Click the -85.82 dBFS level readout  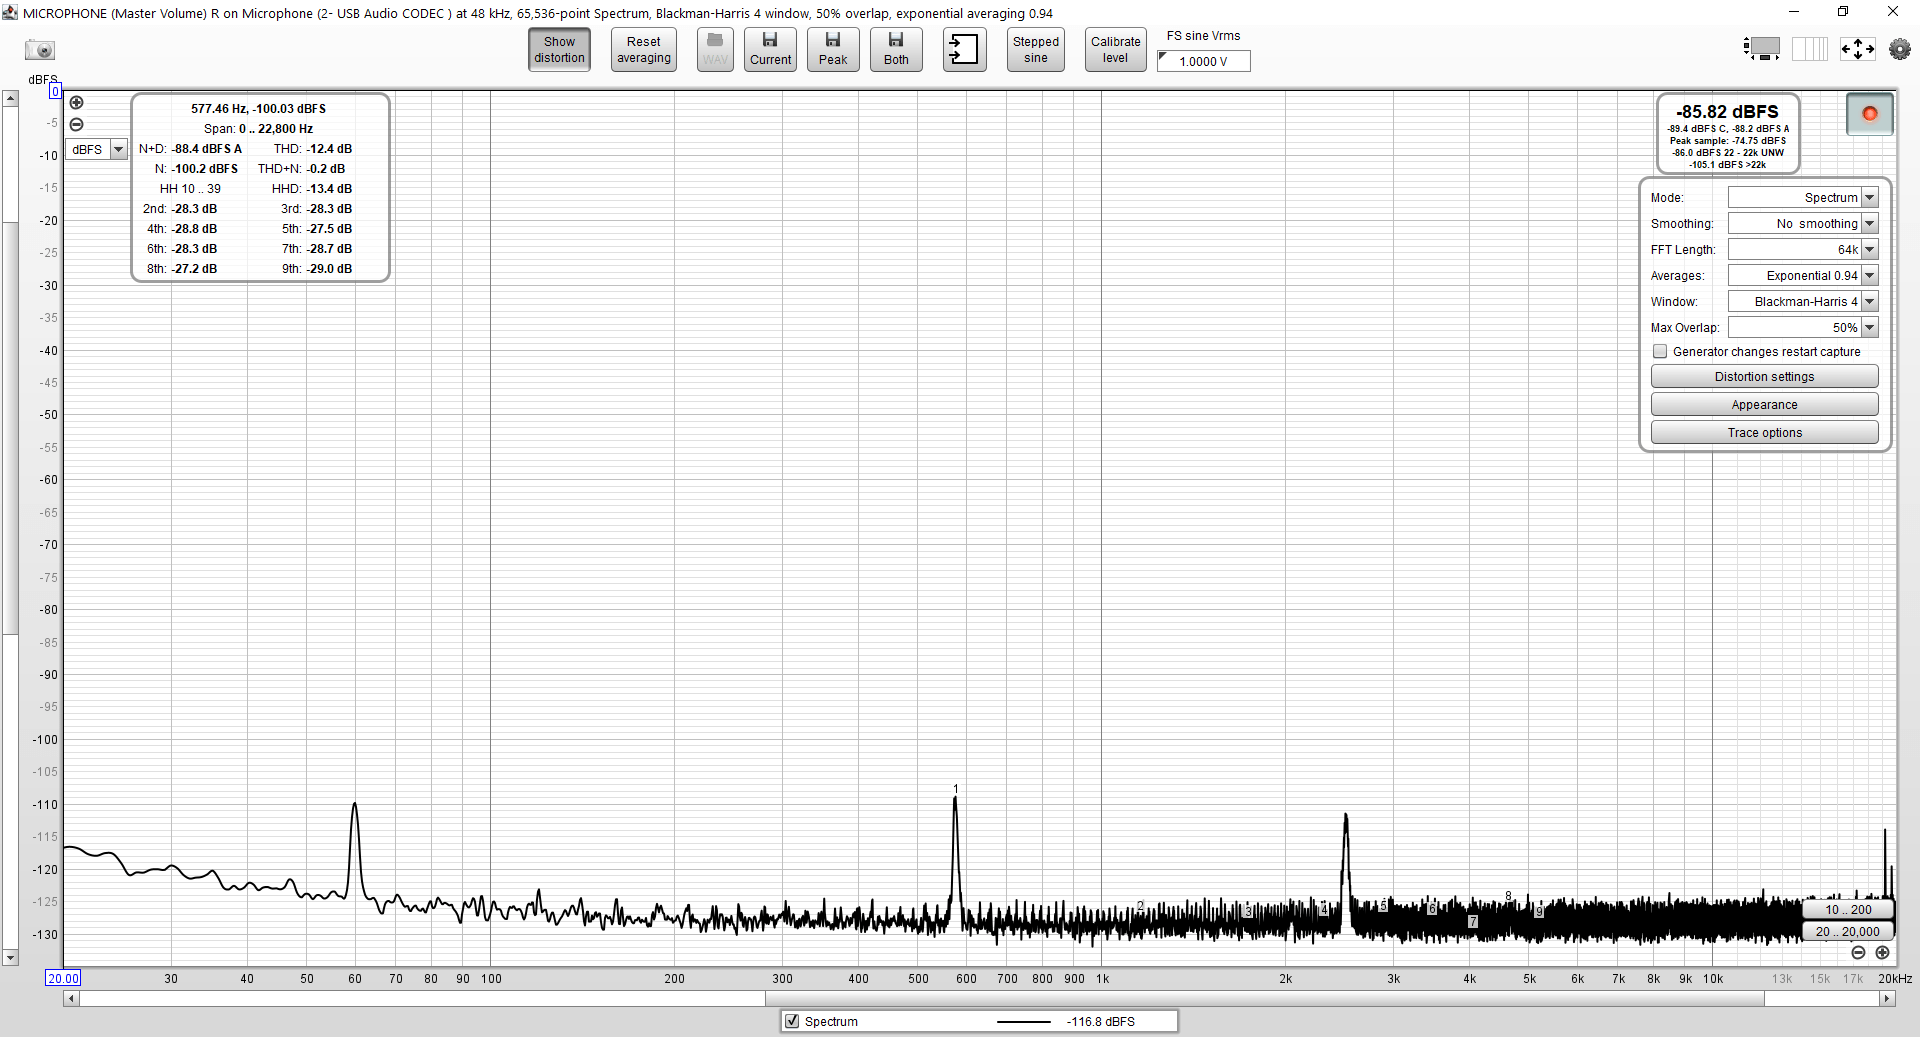click(1727, 112)
